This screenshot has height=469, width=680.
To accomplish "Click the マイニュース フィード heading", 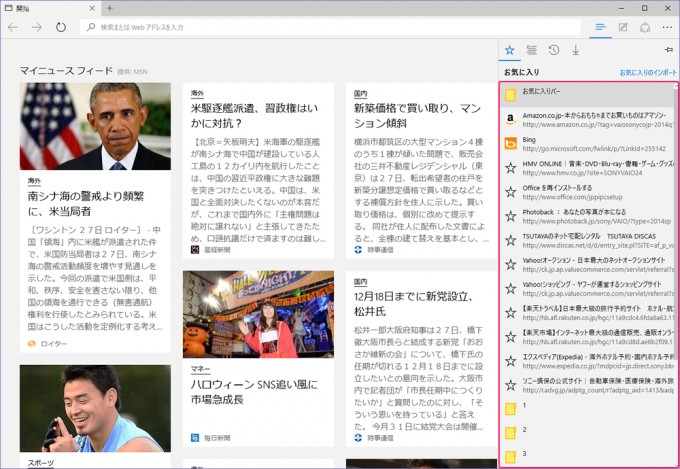I will [66, 71].
